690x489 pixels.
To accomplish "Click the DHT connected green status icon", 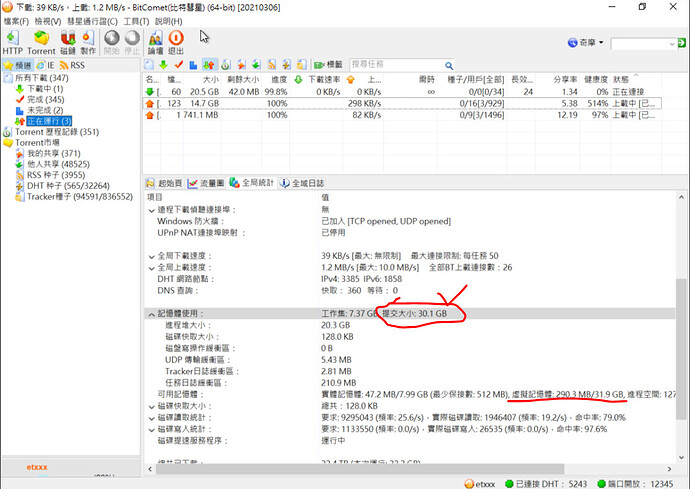I will pos(509,484).
